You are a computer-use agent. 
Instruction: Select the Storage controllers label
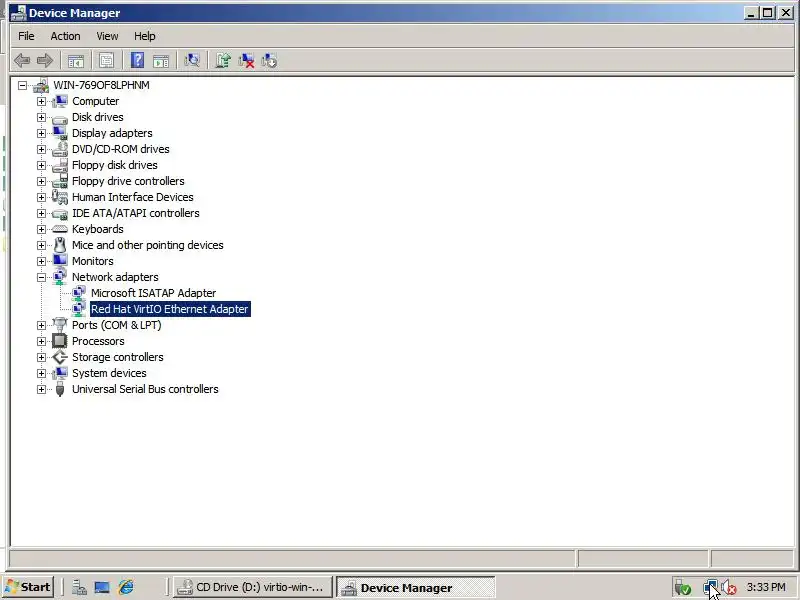[x=118, y=357]
